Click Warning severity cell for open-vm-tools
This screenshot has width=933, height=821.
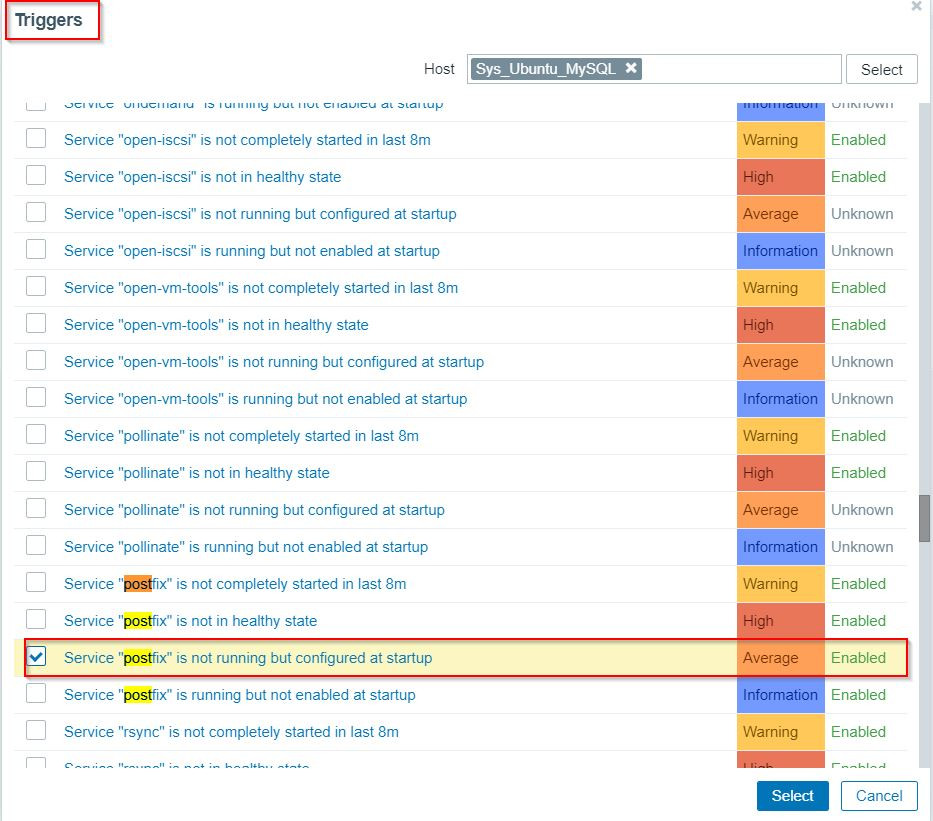coord(780,288)
